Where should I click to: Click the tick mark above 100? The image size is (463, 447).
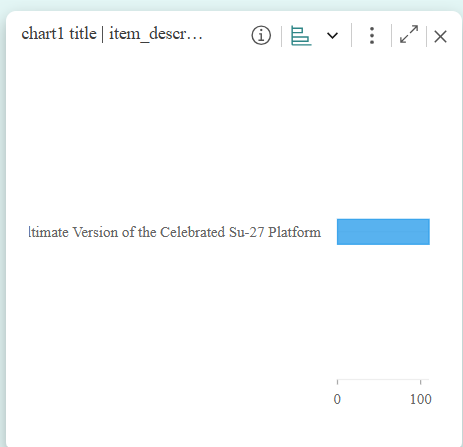click(x=421, y=382)
